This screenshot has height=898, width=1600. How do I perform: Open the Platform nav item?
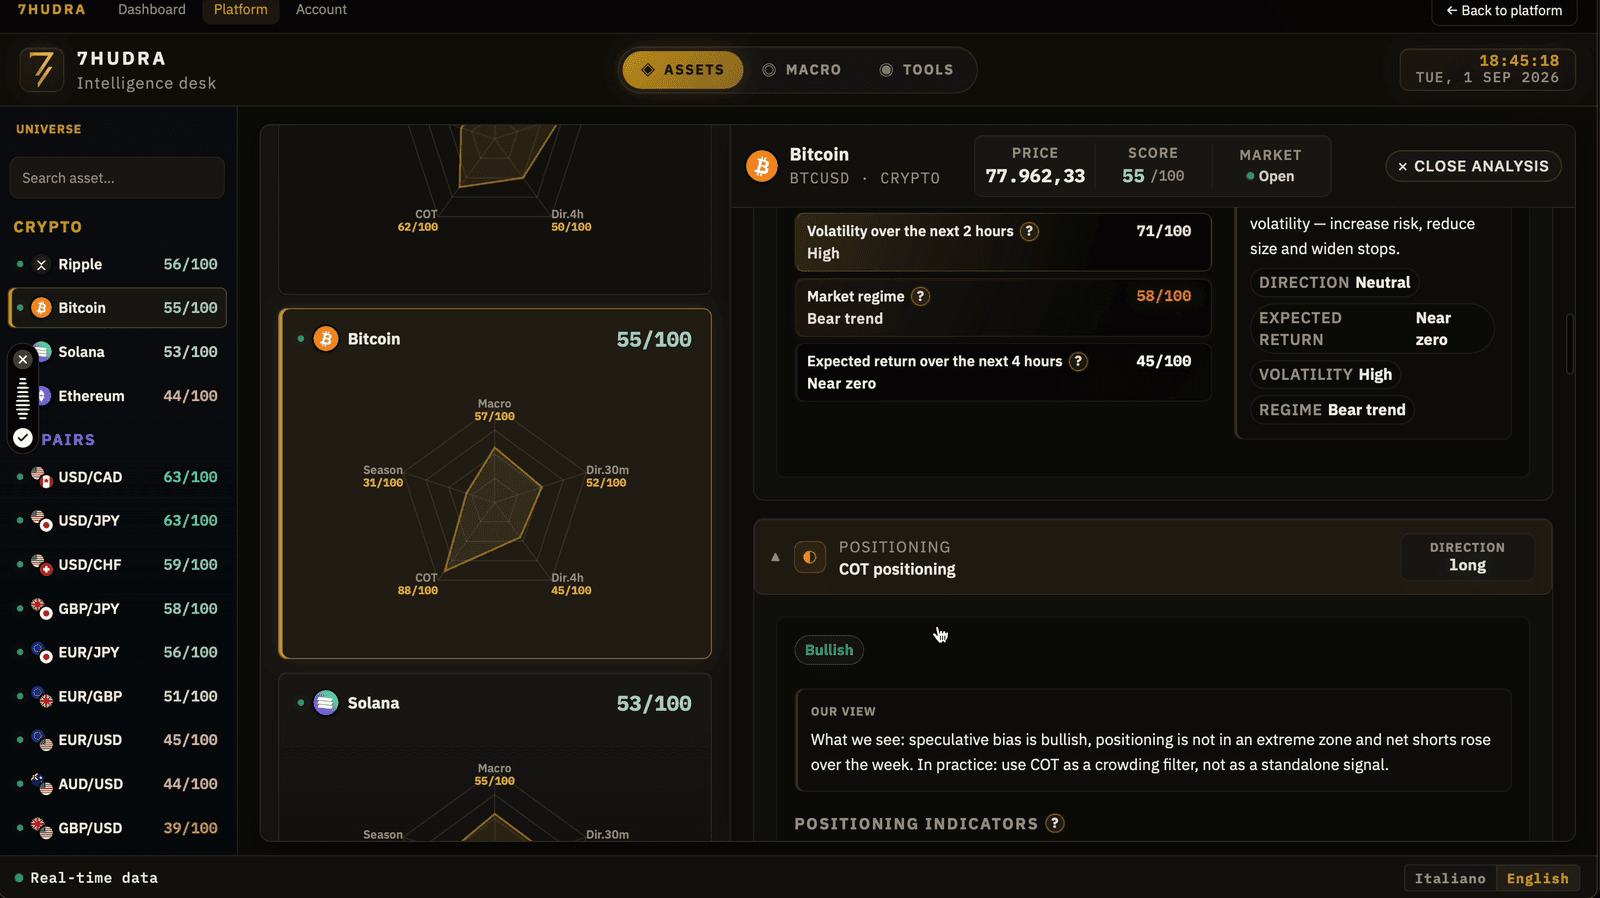pos(241,10)
